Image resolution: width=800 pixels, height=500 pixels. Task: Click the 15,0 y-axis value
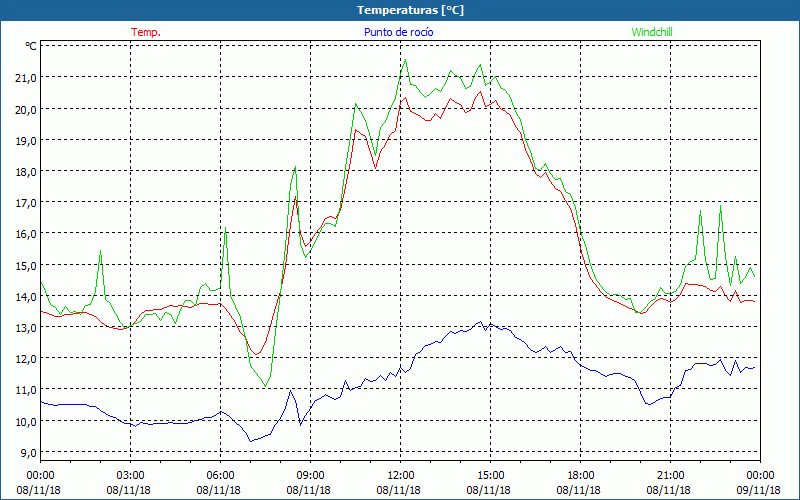pyautogui.click(x=27, y=265)
